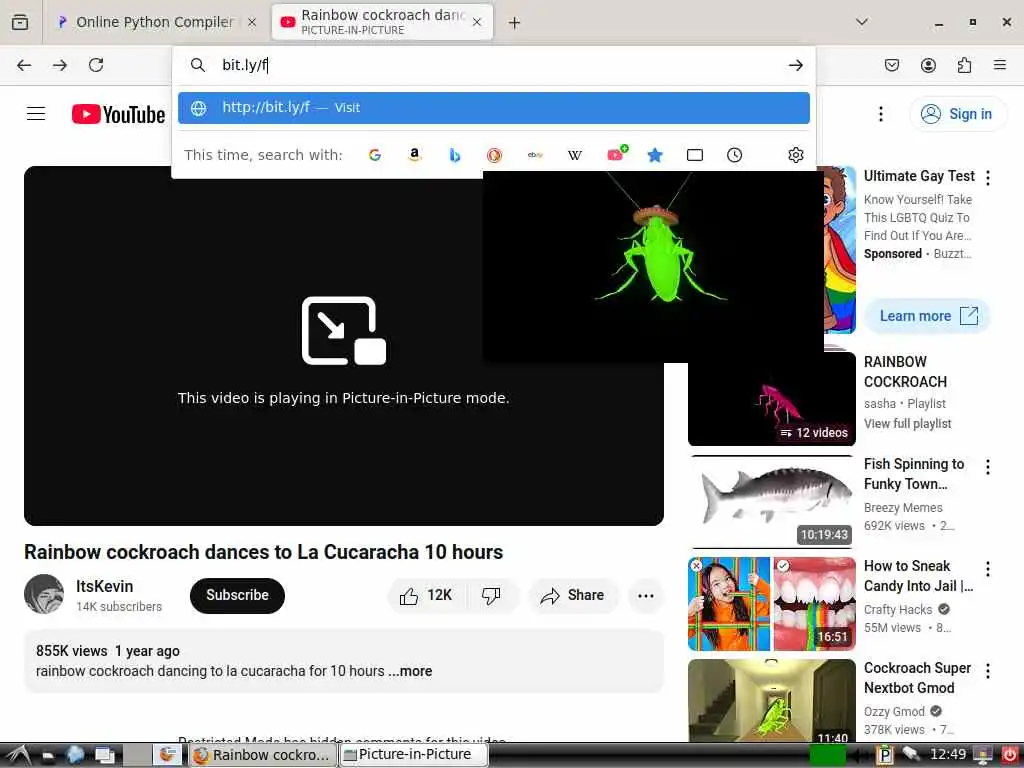This screenshot has height=768, width=1024.
Task: Open ItsKevin channel avatar
Action: pyautogui.click(x=44, y=594)
